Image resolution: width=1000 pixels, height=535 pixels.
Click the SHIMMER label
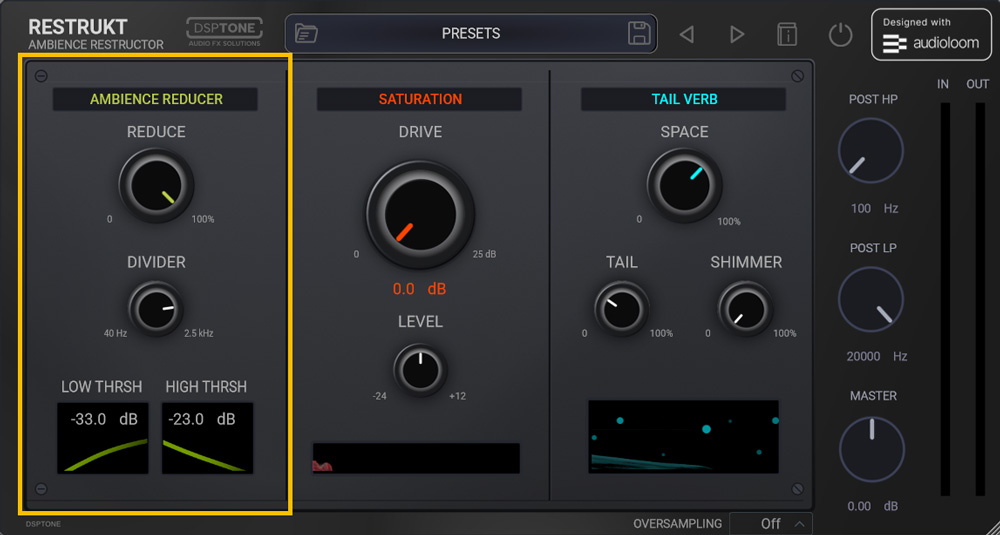pos(746,262)
